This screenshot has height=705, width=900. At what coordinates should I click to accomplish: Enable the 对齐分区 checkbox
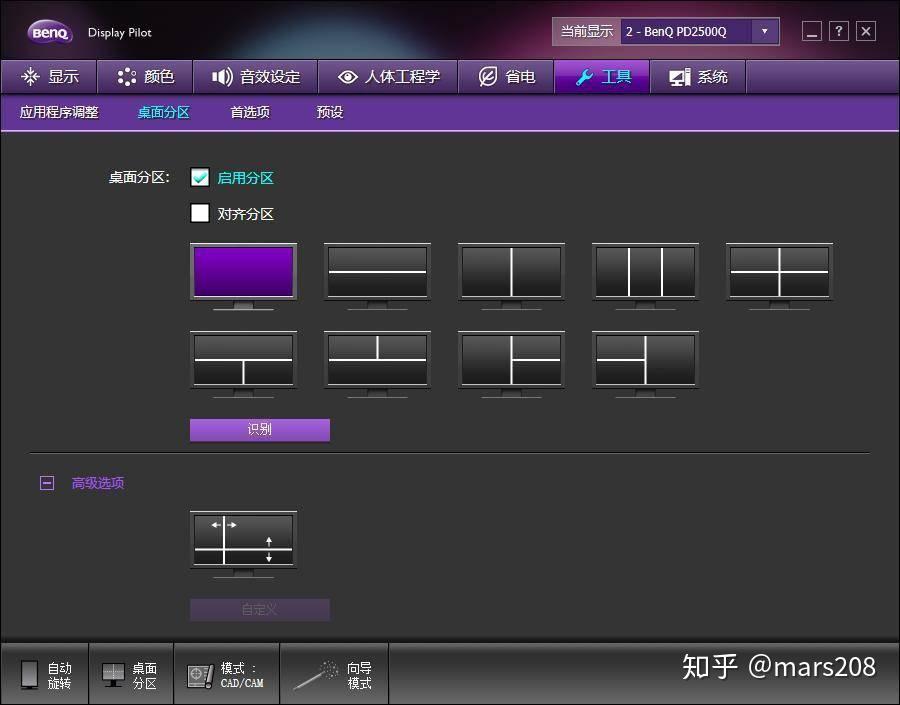coord(200,213)
